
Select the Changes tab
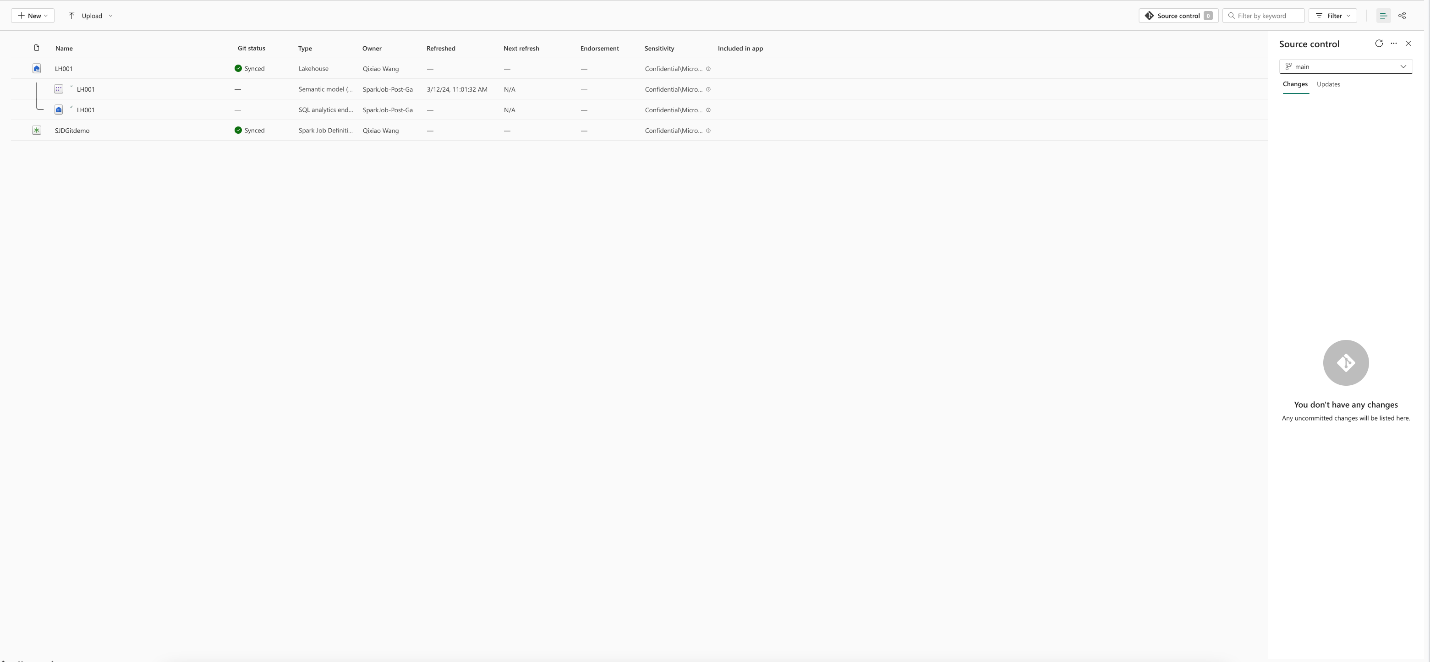[x=1295, y=84]
